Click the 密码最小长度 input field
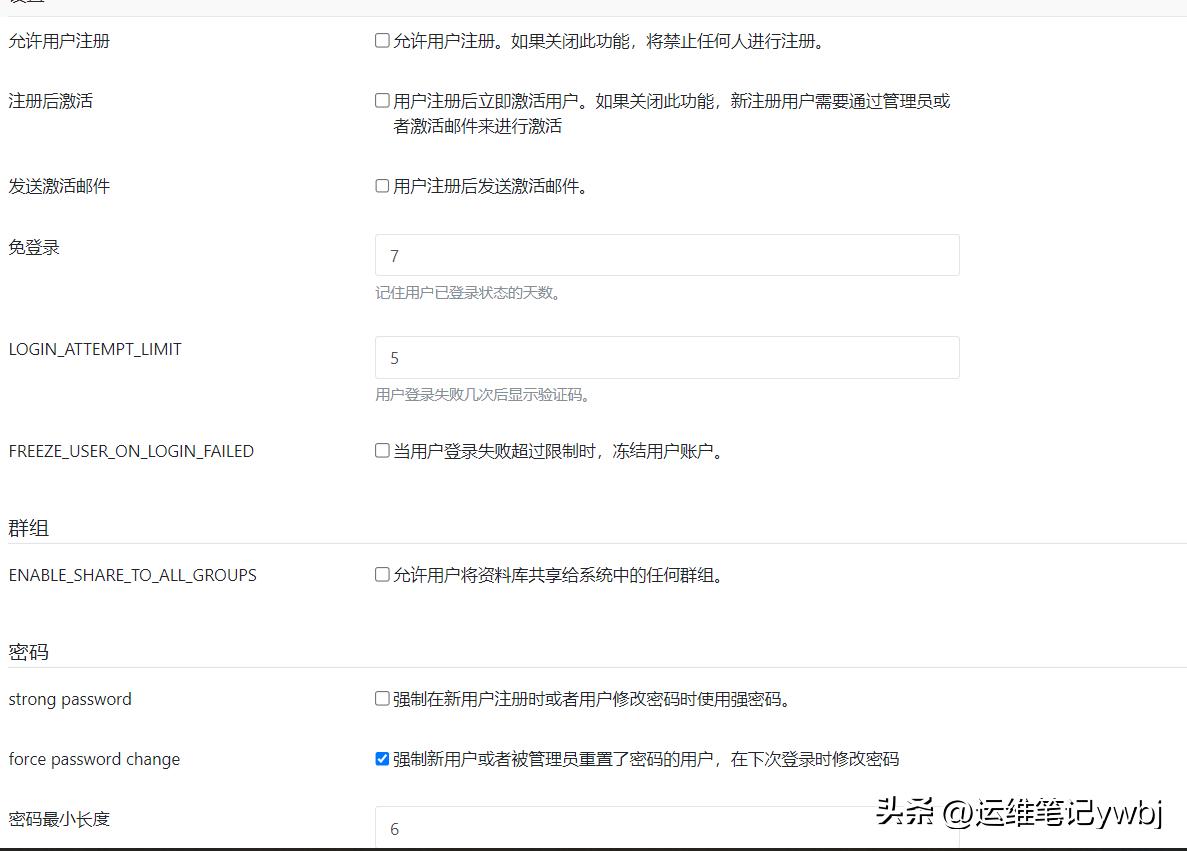The height and width of the screenshot is (851, 1187). [x=665, y=828]
